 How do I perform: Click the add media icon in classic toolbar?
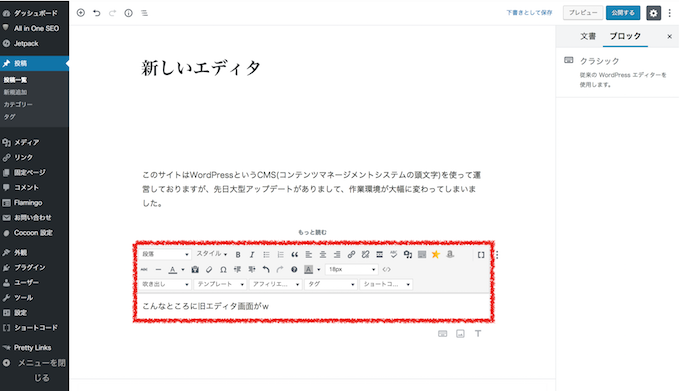pyautogui.click(x=408, y=254)
